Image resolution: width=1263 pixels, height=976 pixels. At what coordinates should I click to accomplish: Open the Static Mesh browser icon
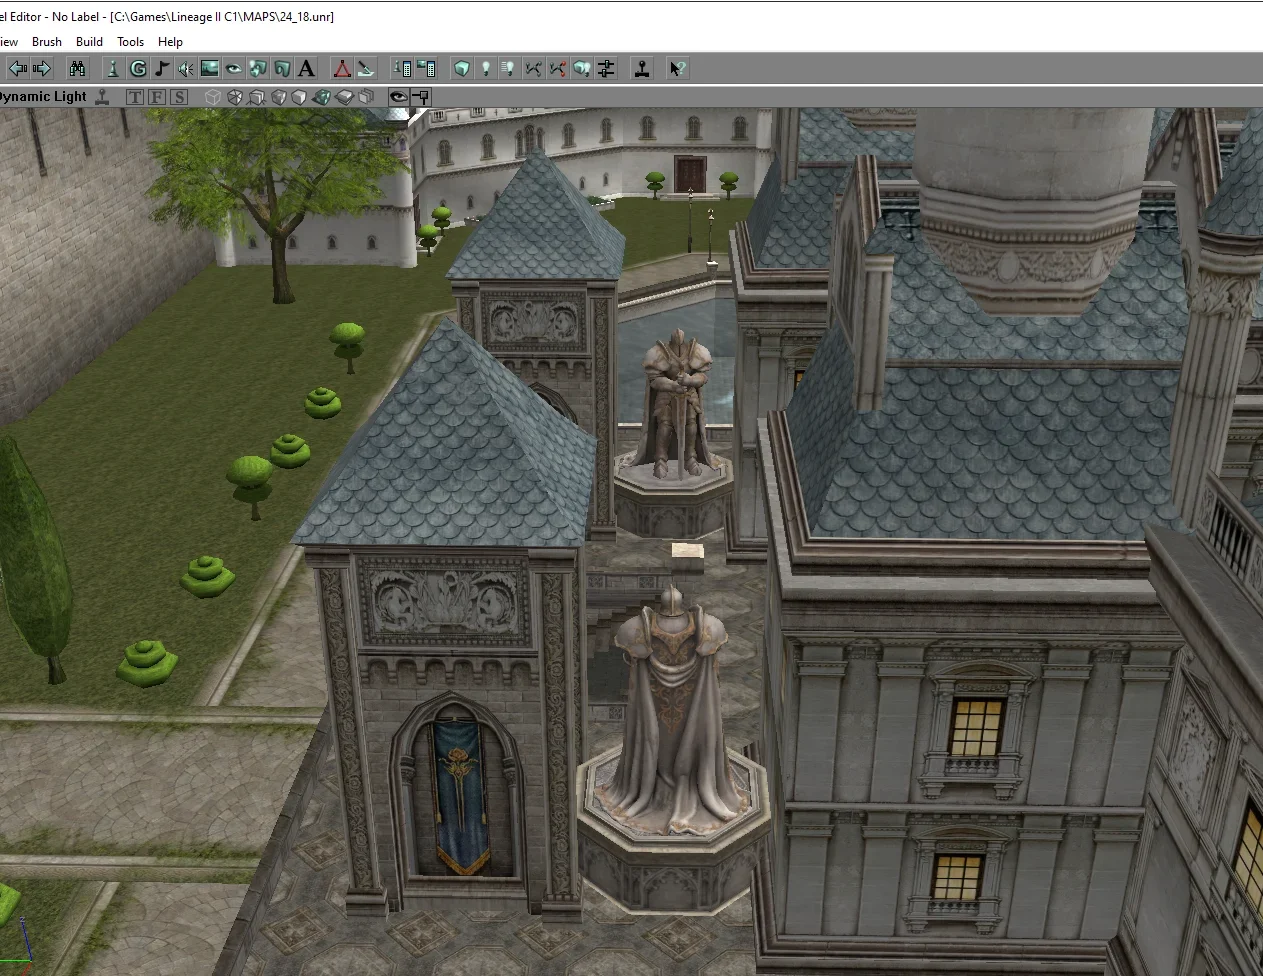click(x=282, y=68)
